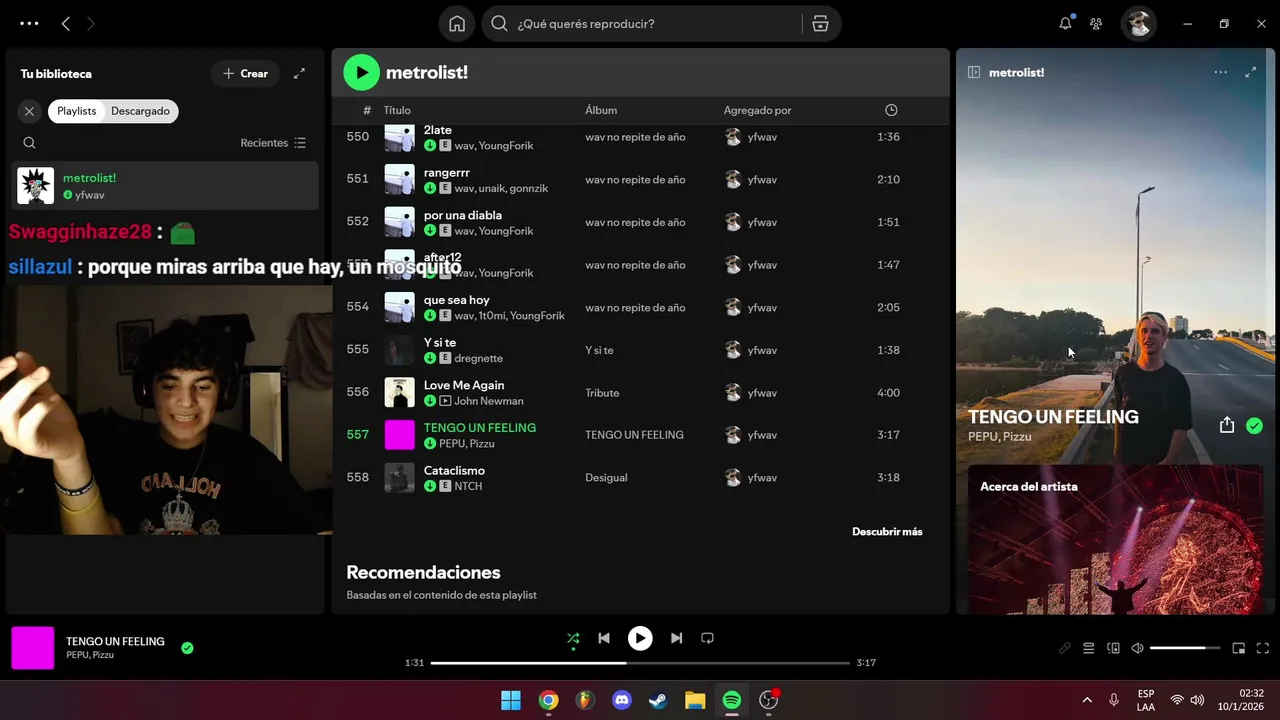Open artist NTCH link
The width and height of the screenshot is (1280, 720).
point(468,486)
